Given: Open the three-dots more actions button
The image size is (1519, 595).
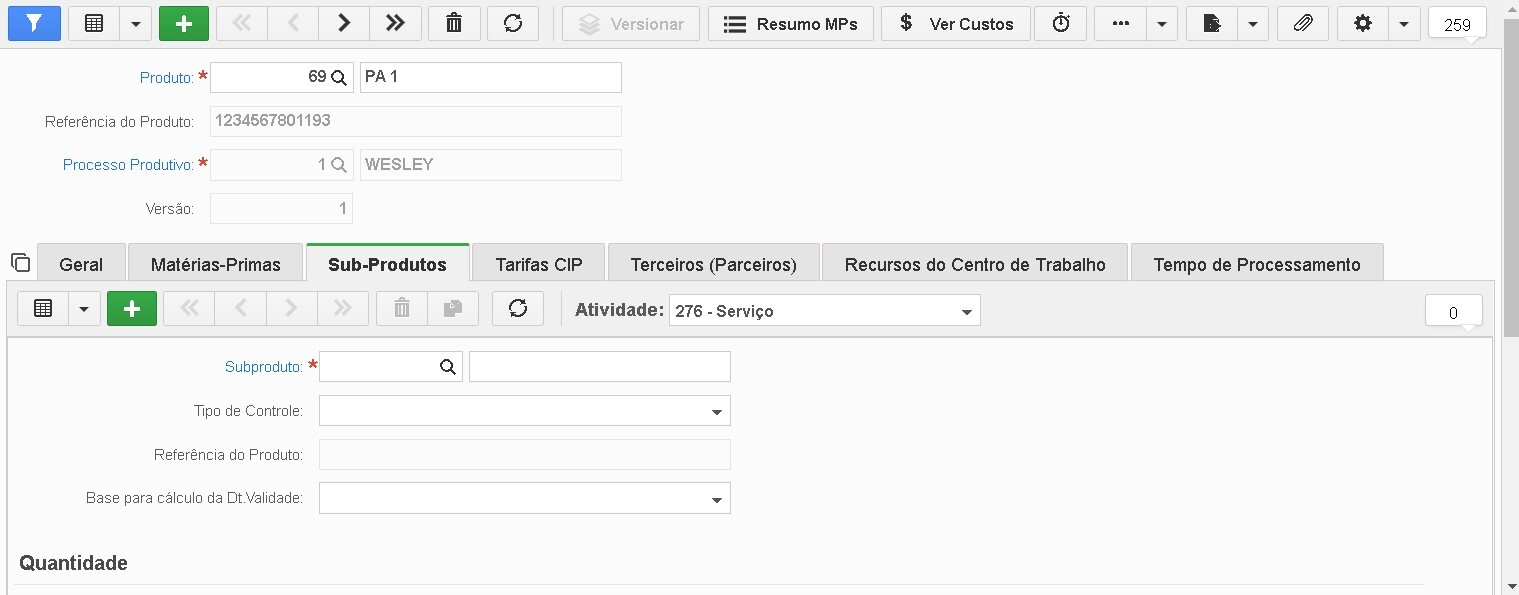Looking at the screenshot, I should pyautogui.click(x=1120, y=23).
